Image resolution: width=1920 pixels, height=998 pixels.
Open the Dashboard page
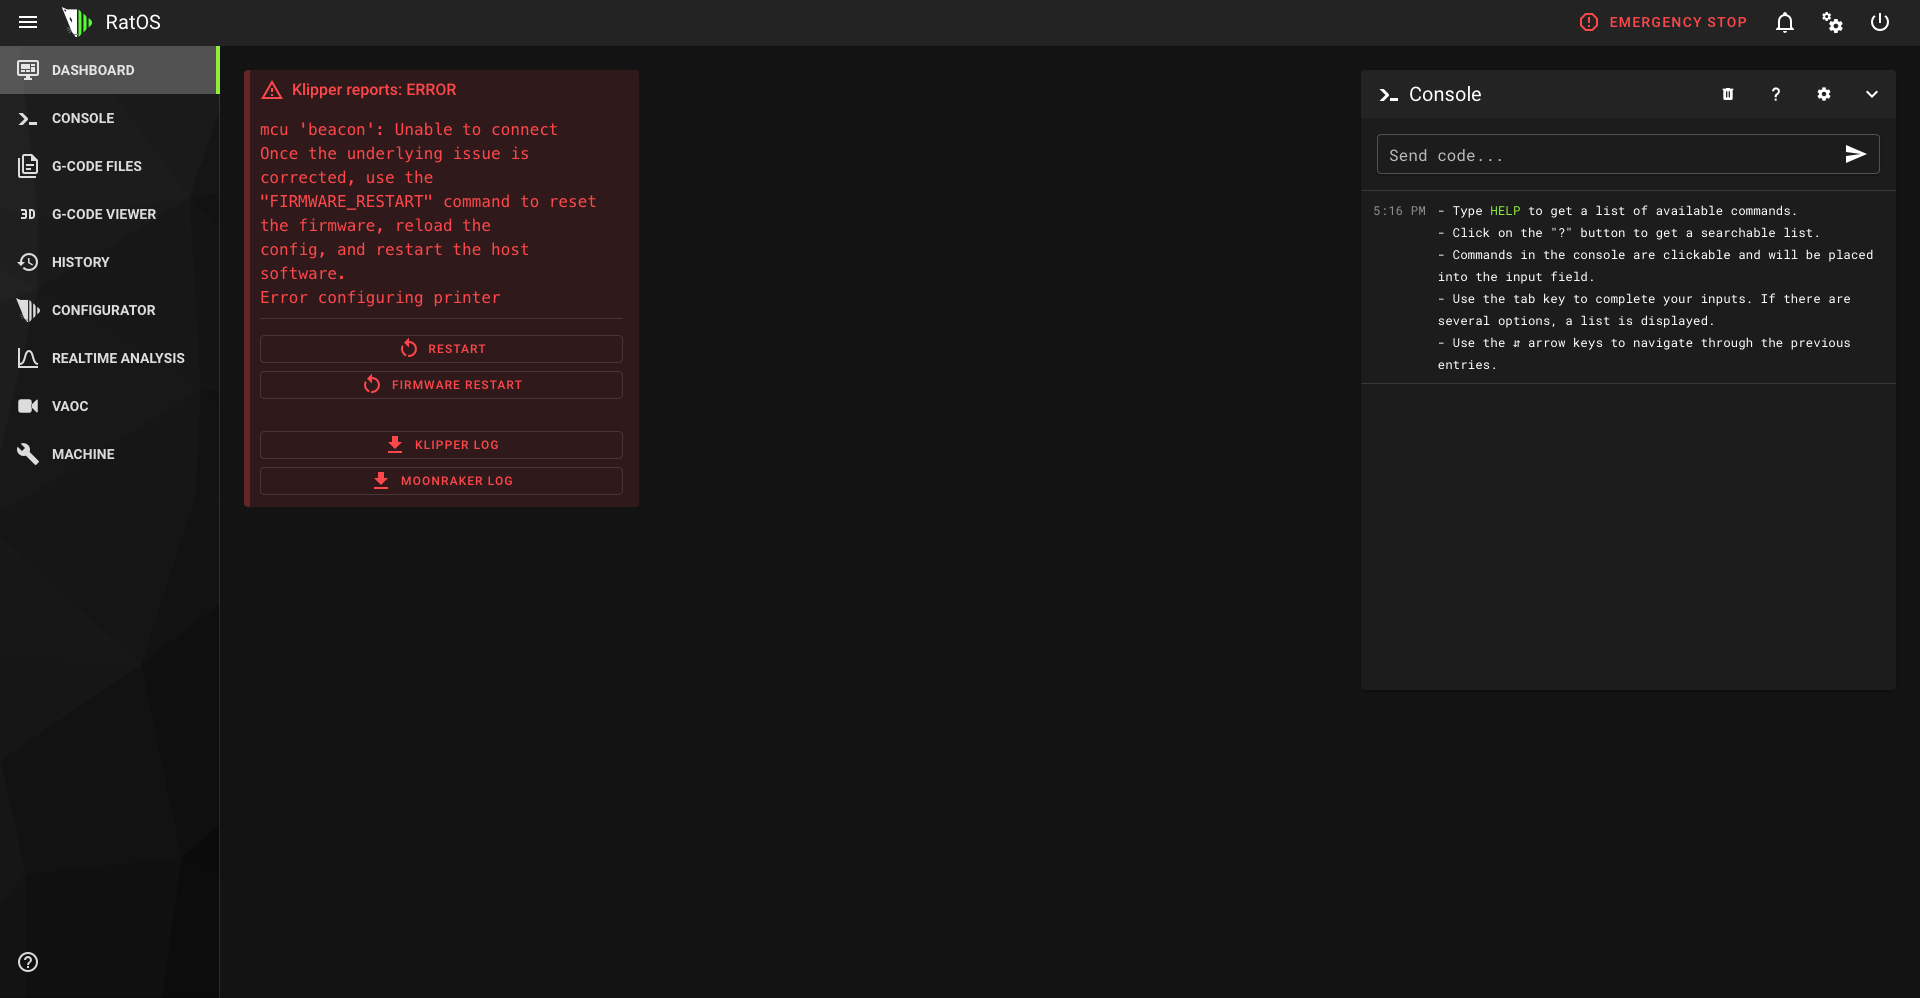tap(108, 70)
